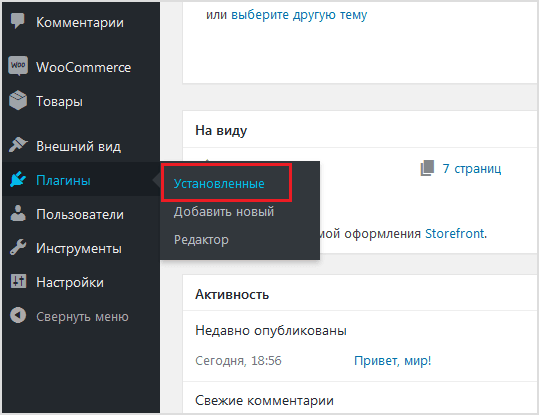Click the Плагины plug icon

click(x=18, y=179)
